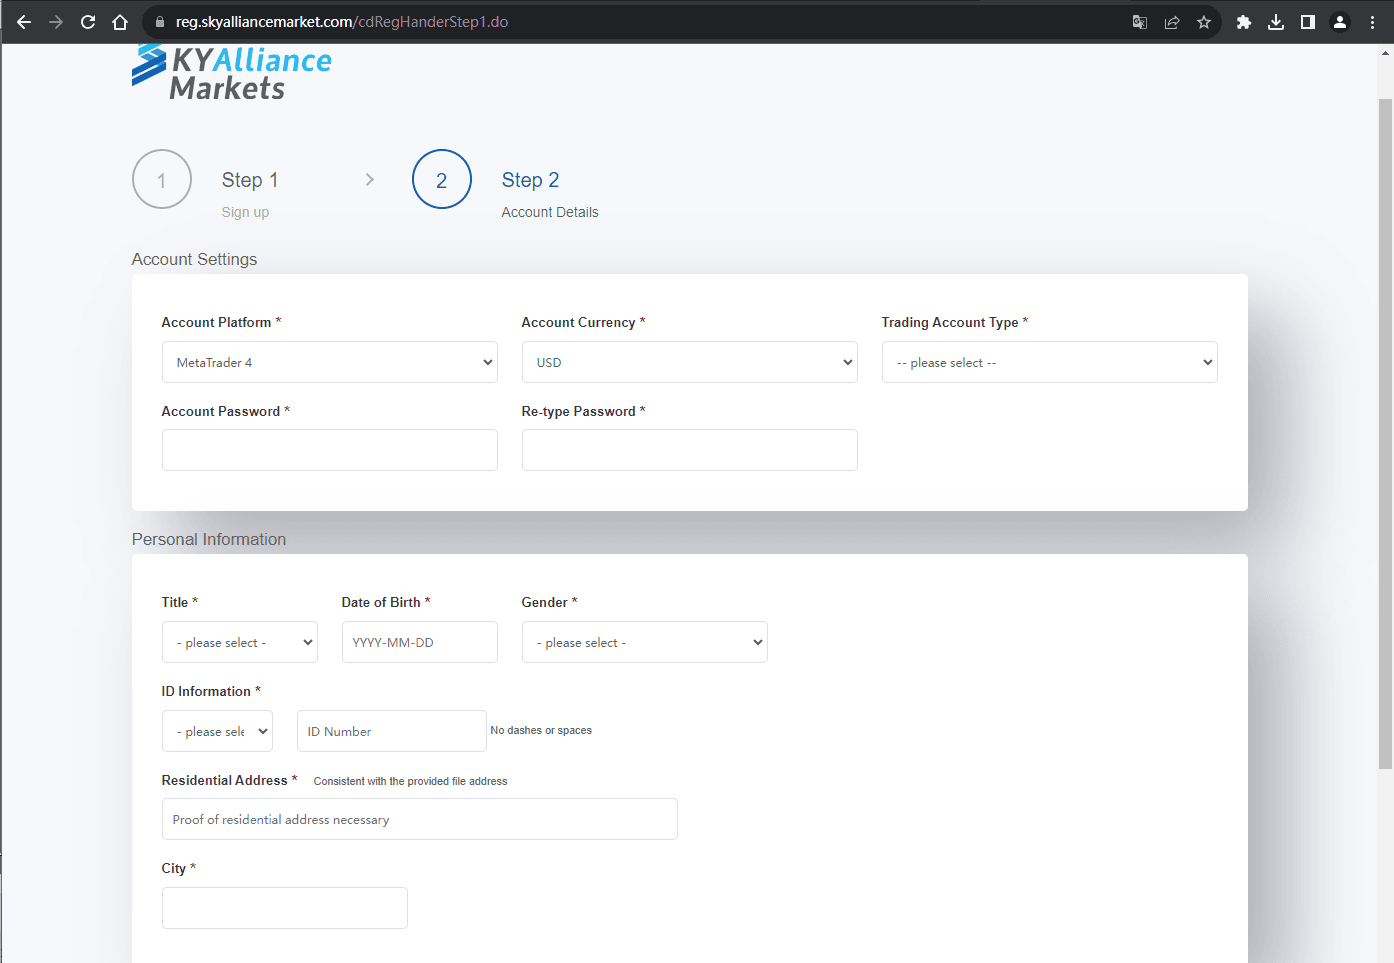Click the Step 2 number circle
The width and height of the screenshot is (1394, 963).
(x=442, y=179)
